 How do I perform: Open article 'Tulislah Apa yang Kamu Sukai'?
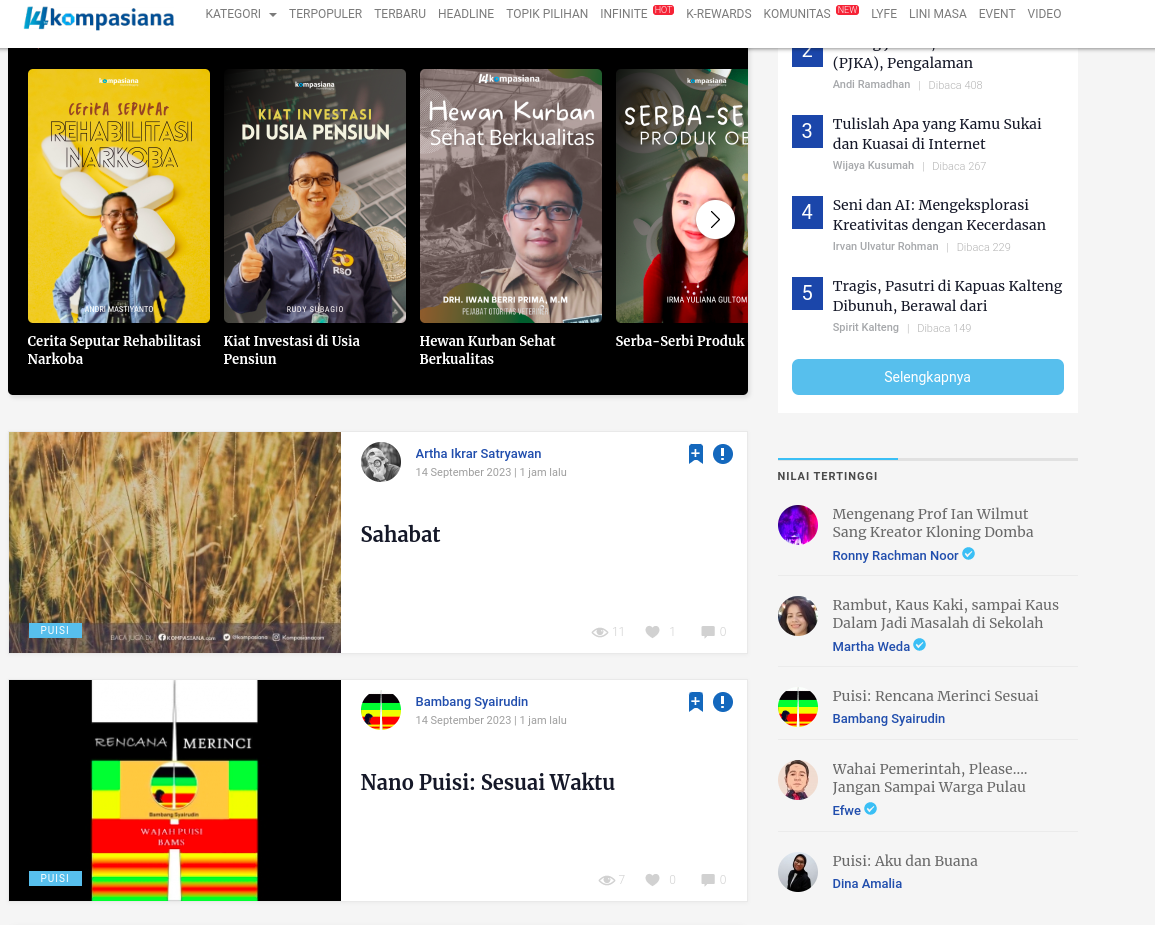click(x=937, y=134)
